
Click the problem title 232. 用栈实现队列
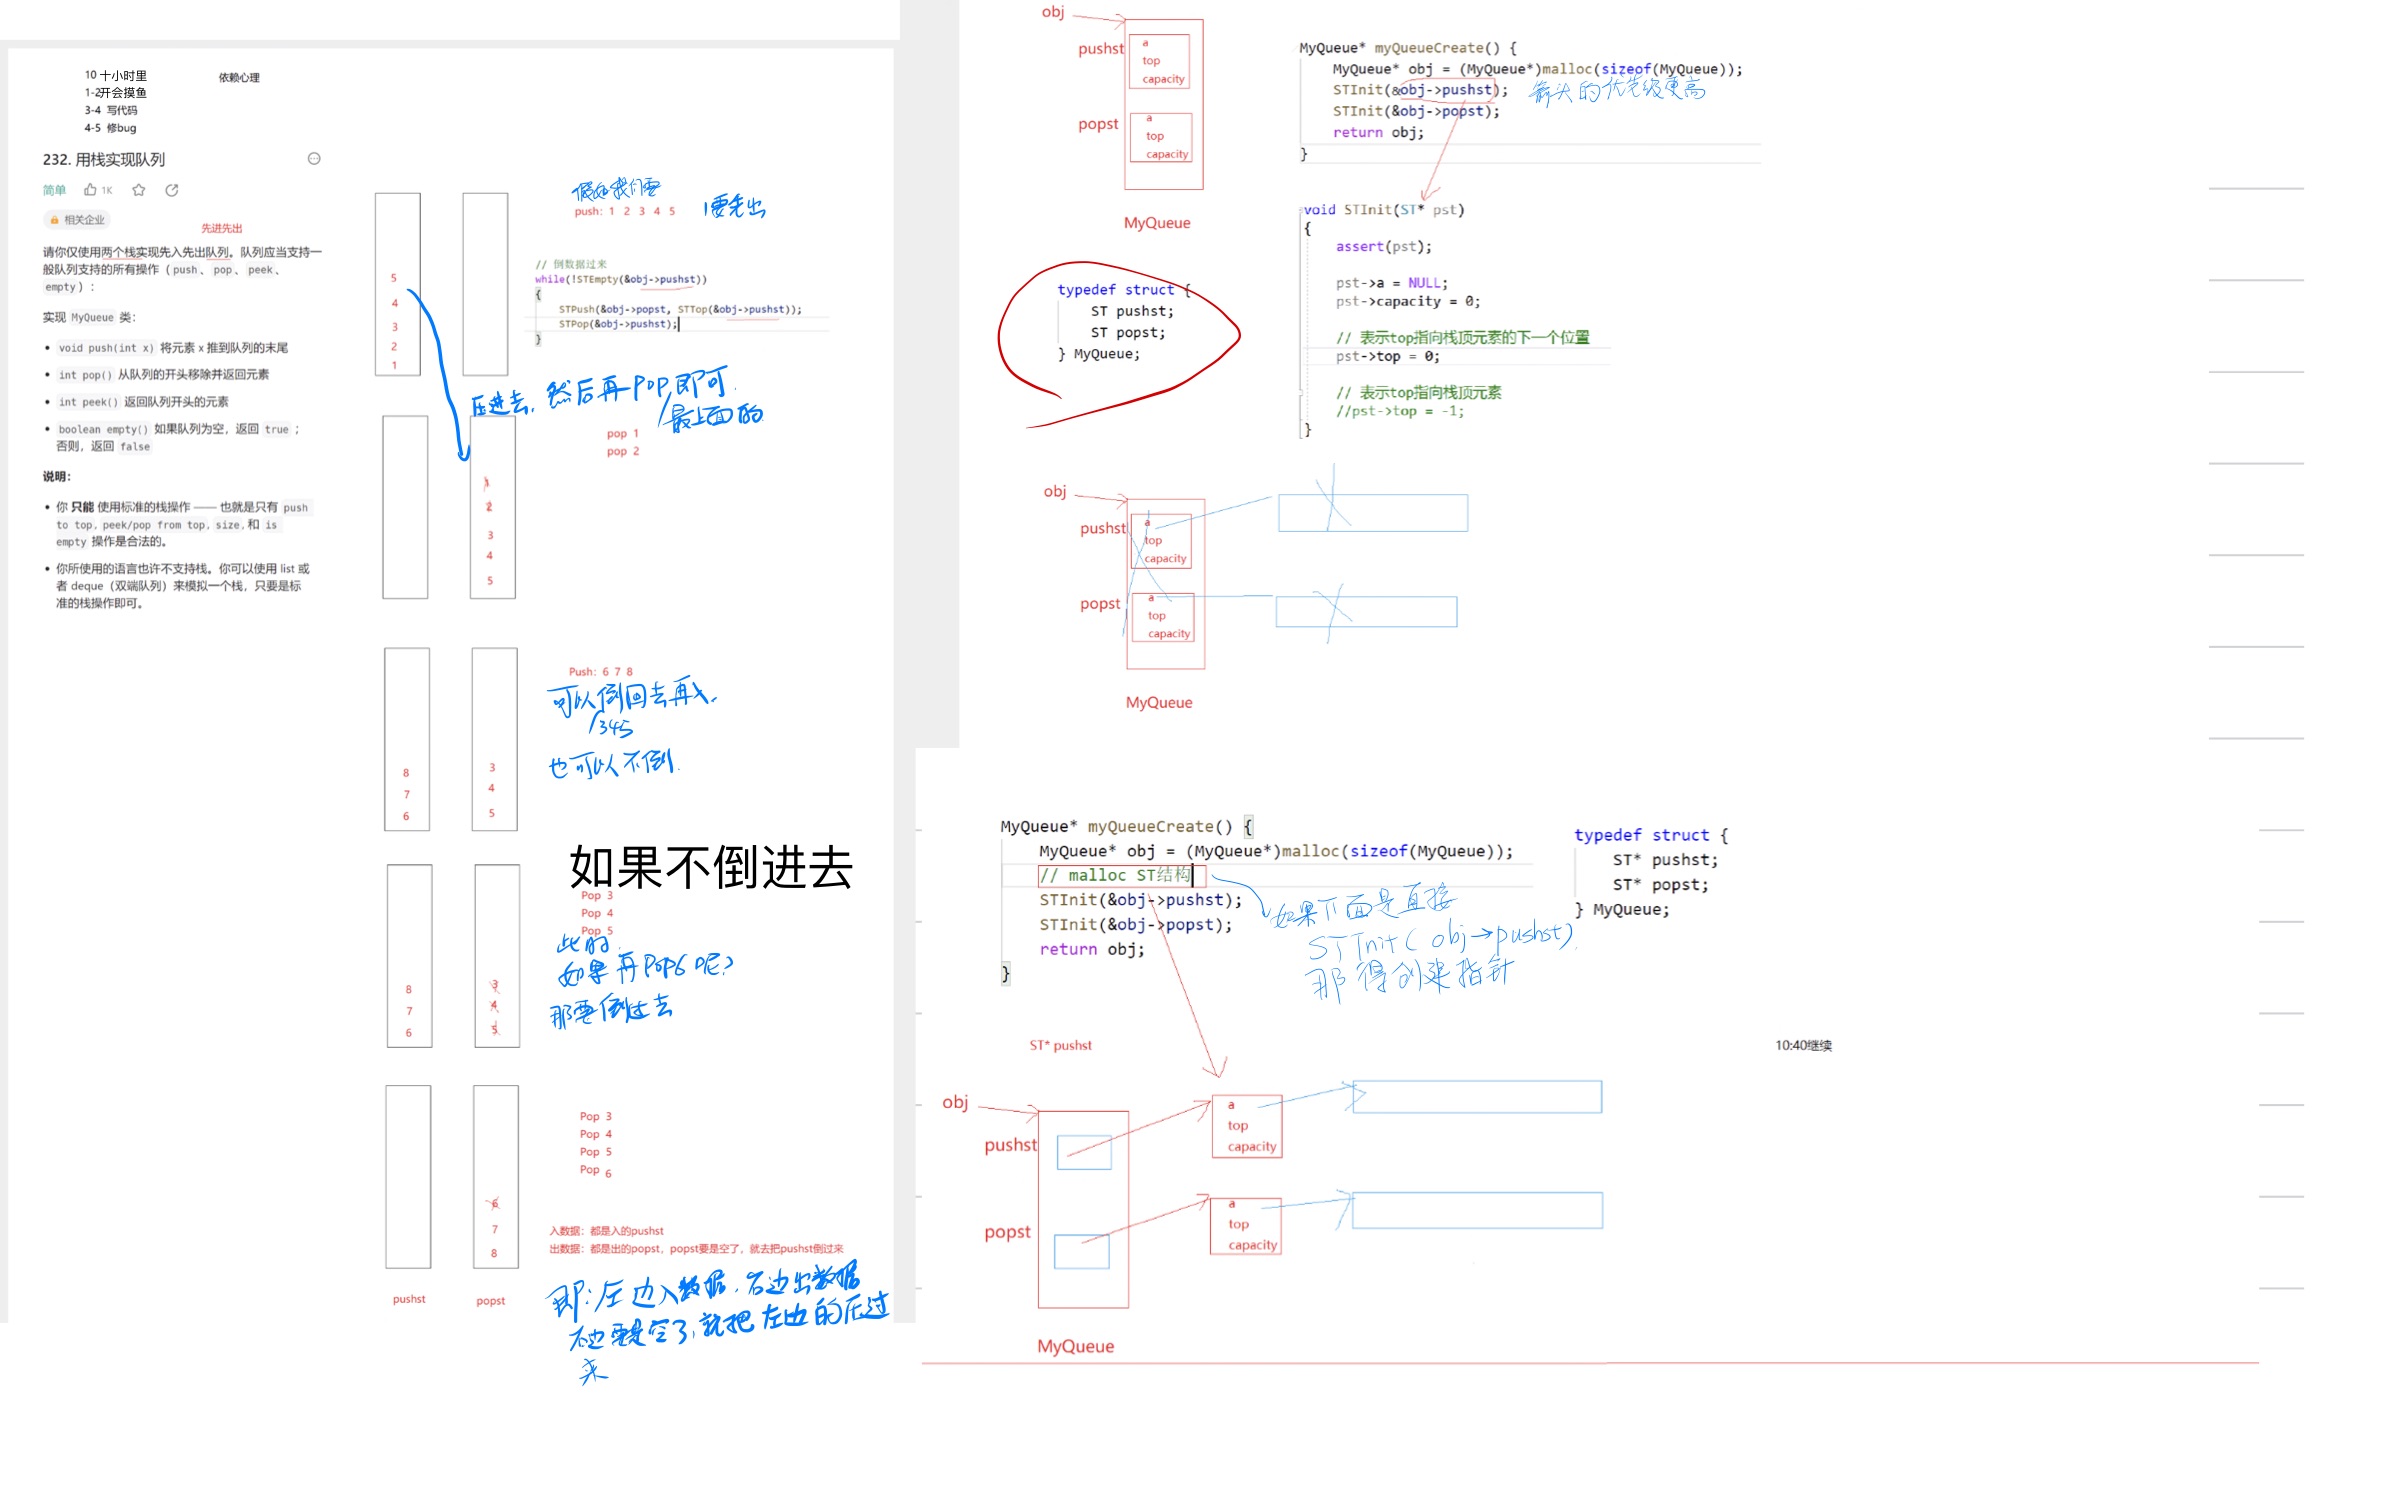[x=104, y=160]
